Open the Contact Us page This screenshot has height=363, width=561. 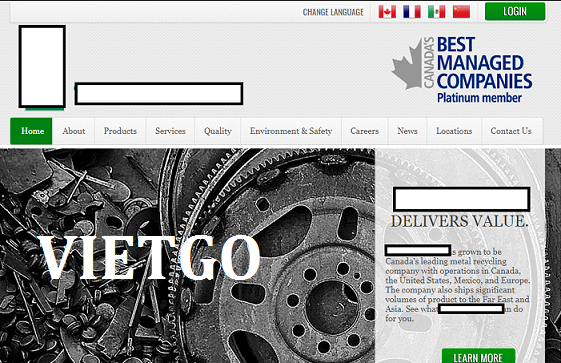pyautogui.click(x=511, y=131)
